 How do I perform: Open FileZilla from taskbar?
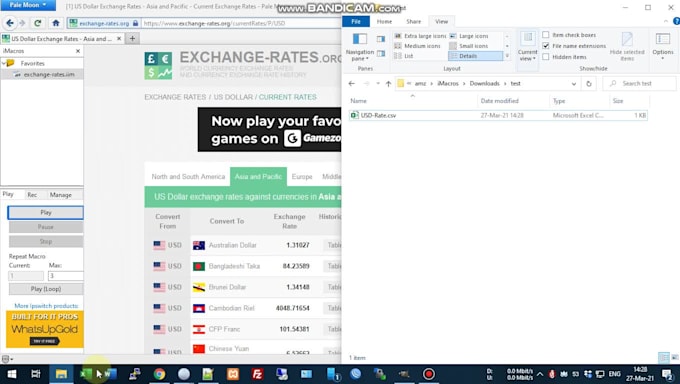click(x=257, y=374)
